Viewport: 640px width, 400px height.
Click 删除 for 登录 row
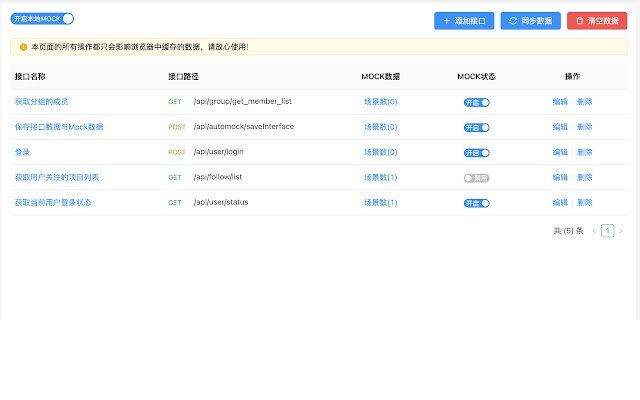[584, 152]
